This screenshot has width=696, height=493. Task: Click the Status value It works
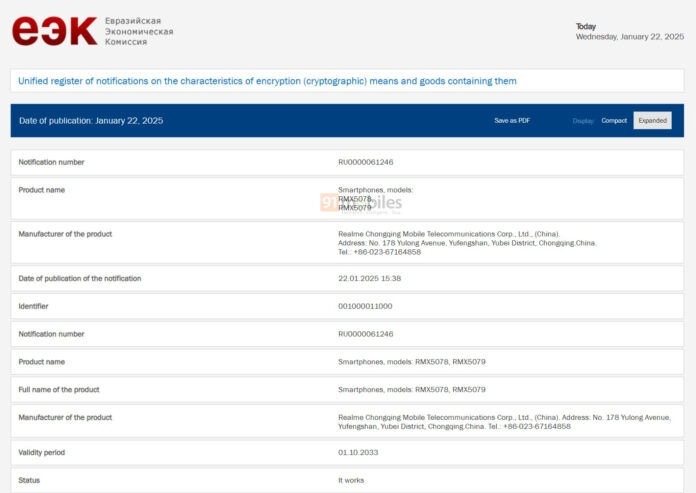352,480
